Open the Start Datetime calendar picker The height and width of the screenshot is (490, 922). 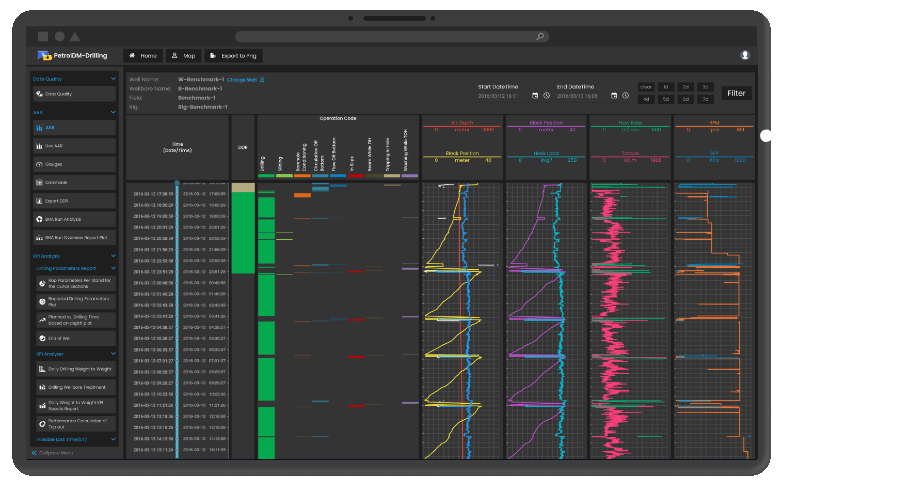point(535,96)
